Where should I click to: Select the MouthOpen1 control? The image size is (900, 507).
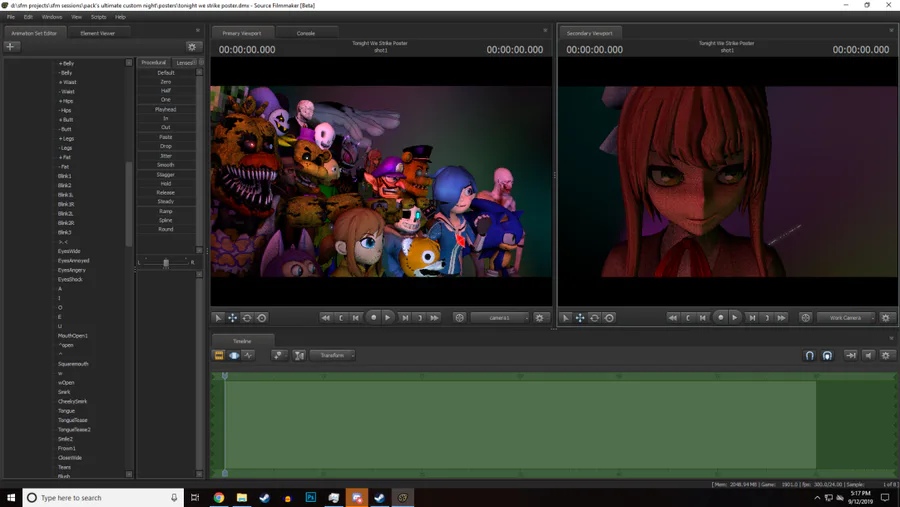pos(73,335)
